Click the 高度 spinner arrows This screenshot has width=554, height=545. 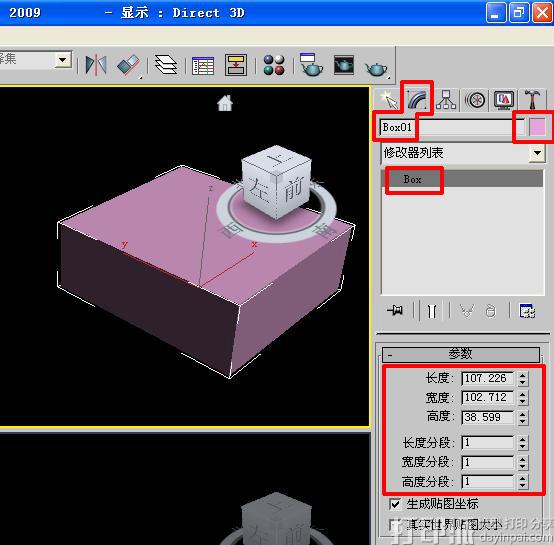(523, 417)
